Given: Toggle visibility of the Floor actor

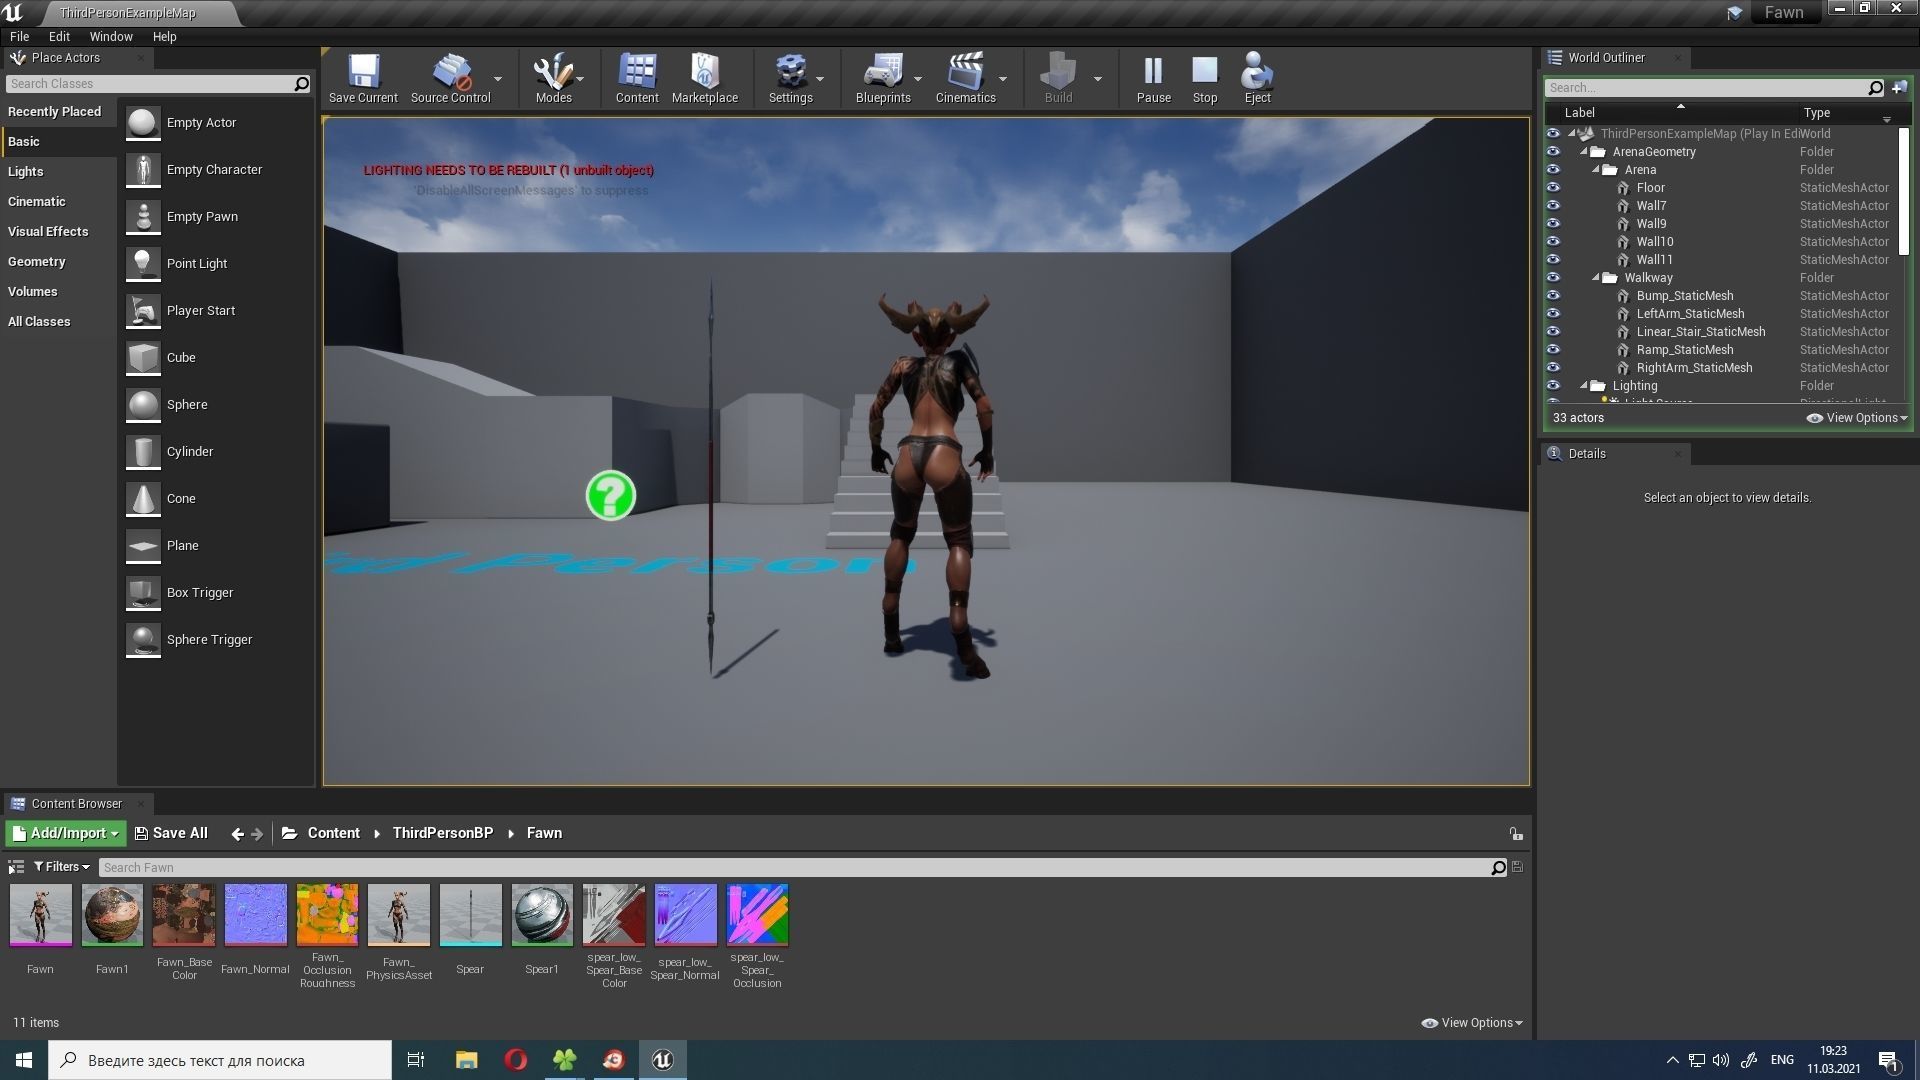Looking at the screenshot, I should [1553, 188].
